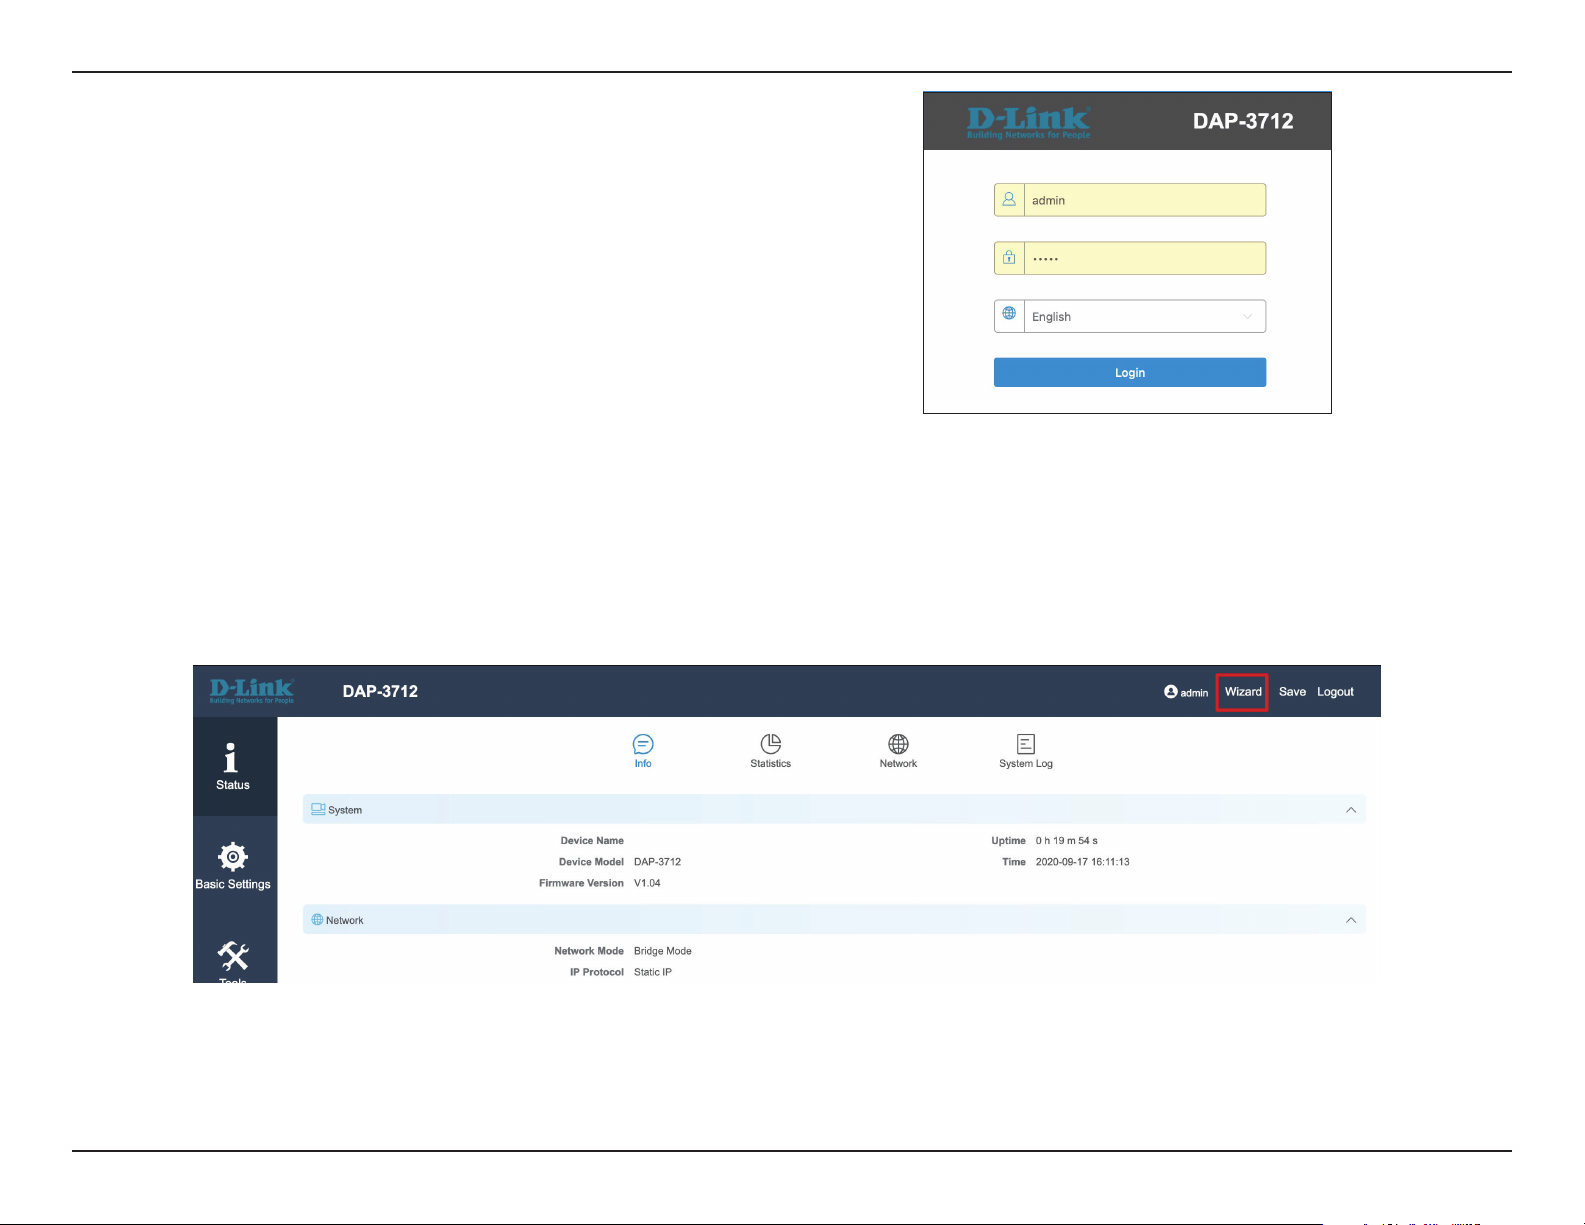
Task: Click the DAP-3712 title in dashboard header
Action: (380, 691)
